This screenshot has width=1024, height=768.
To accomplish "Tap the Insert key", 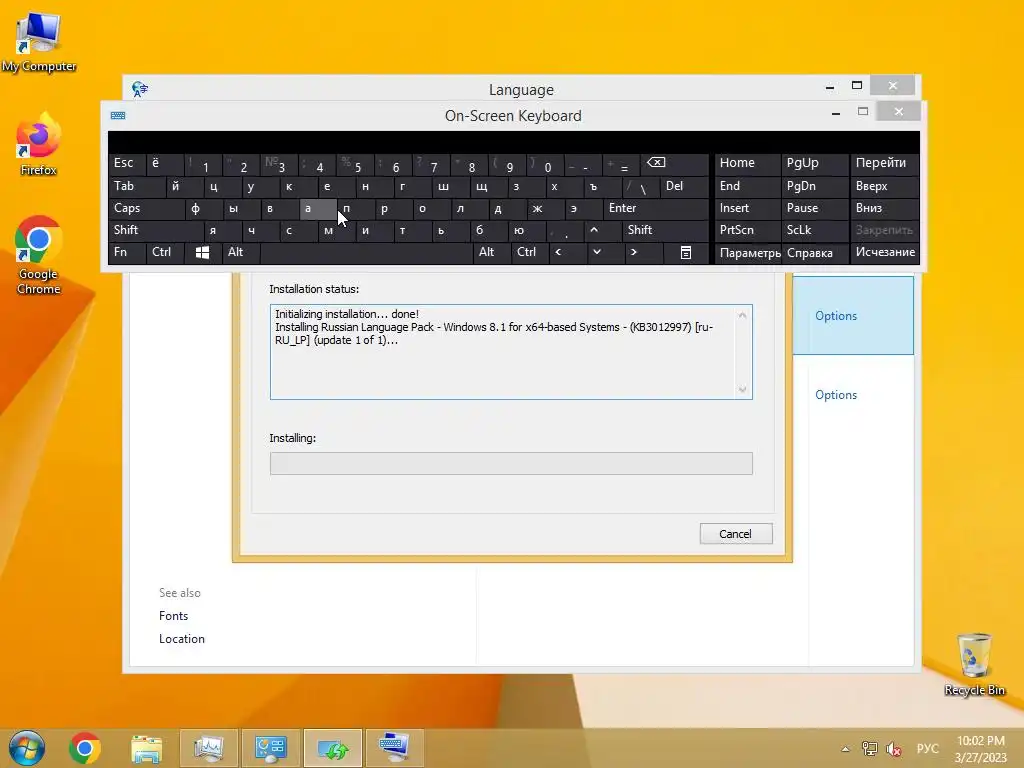I will pyautogui.click(x=748, y=208).
